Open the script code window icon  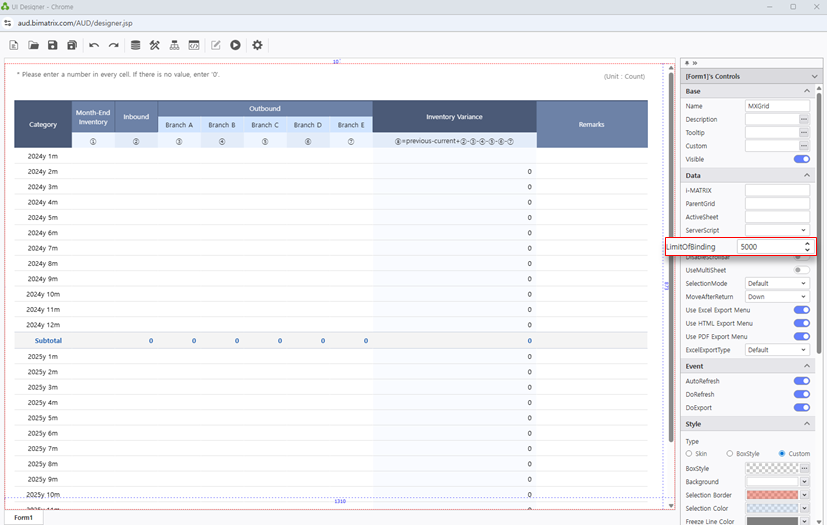(193, 45)
